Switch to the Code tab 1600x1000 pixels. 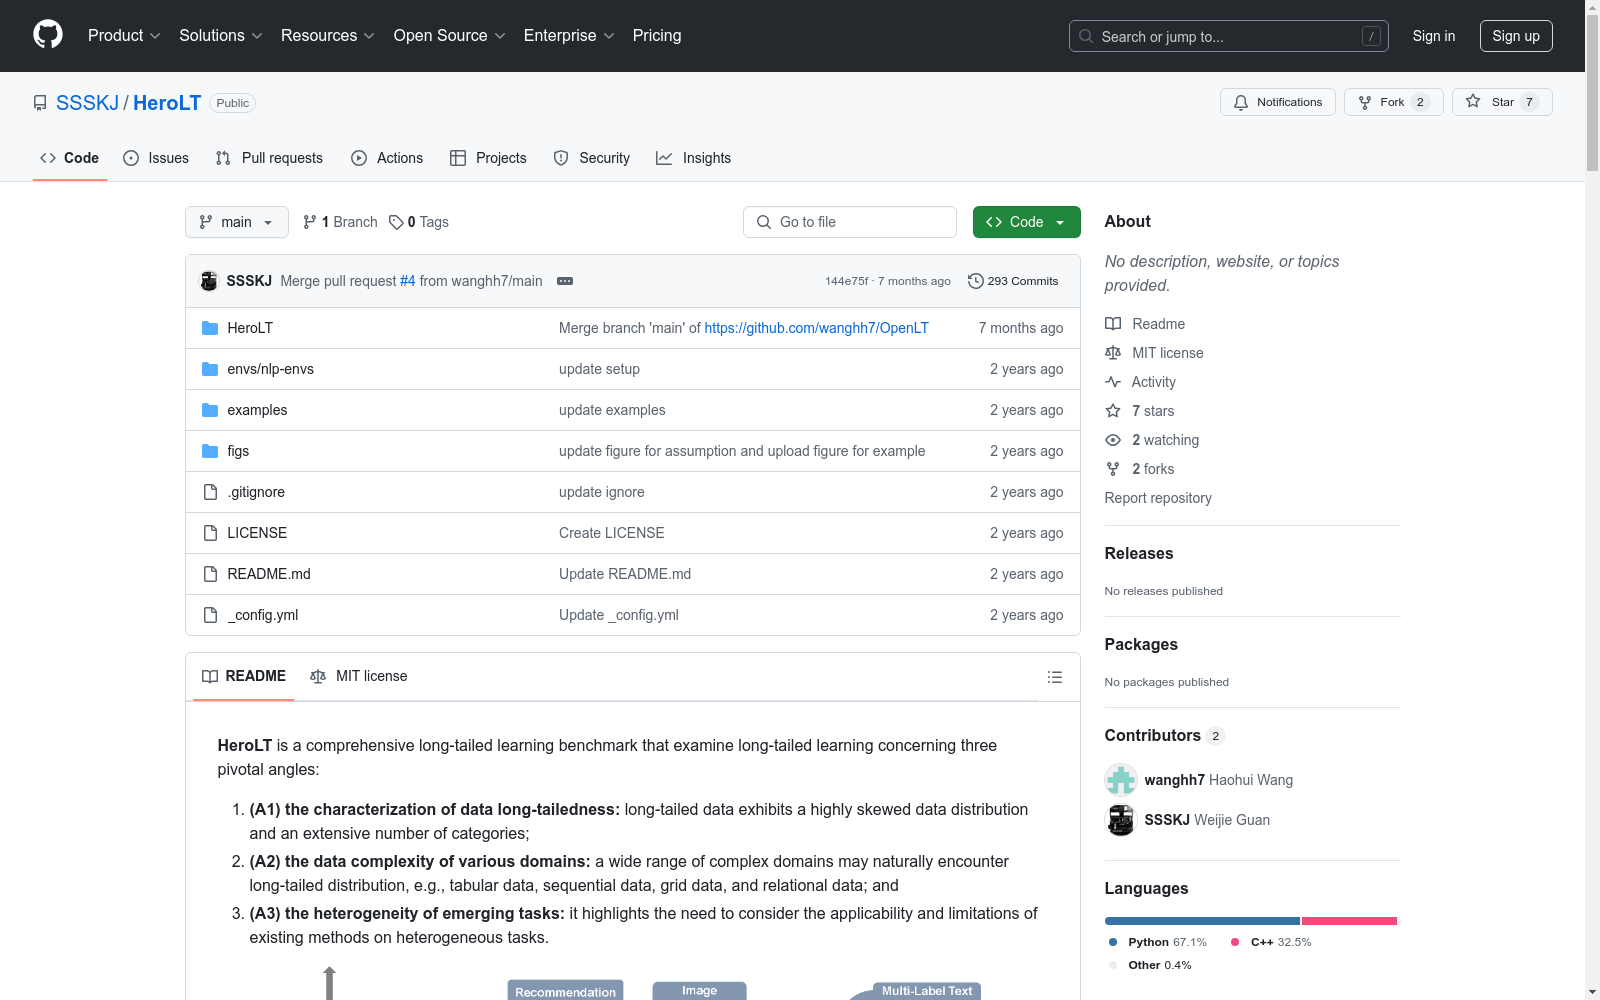coord(70,158)
